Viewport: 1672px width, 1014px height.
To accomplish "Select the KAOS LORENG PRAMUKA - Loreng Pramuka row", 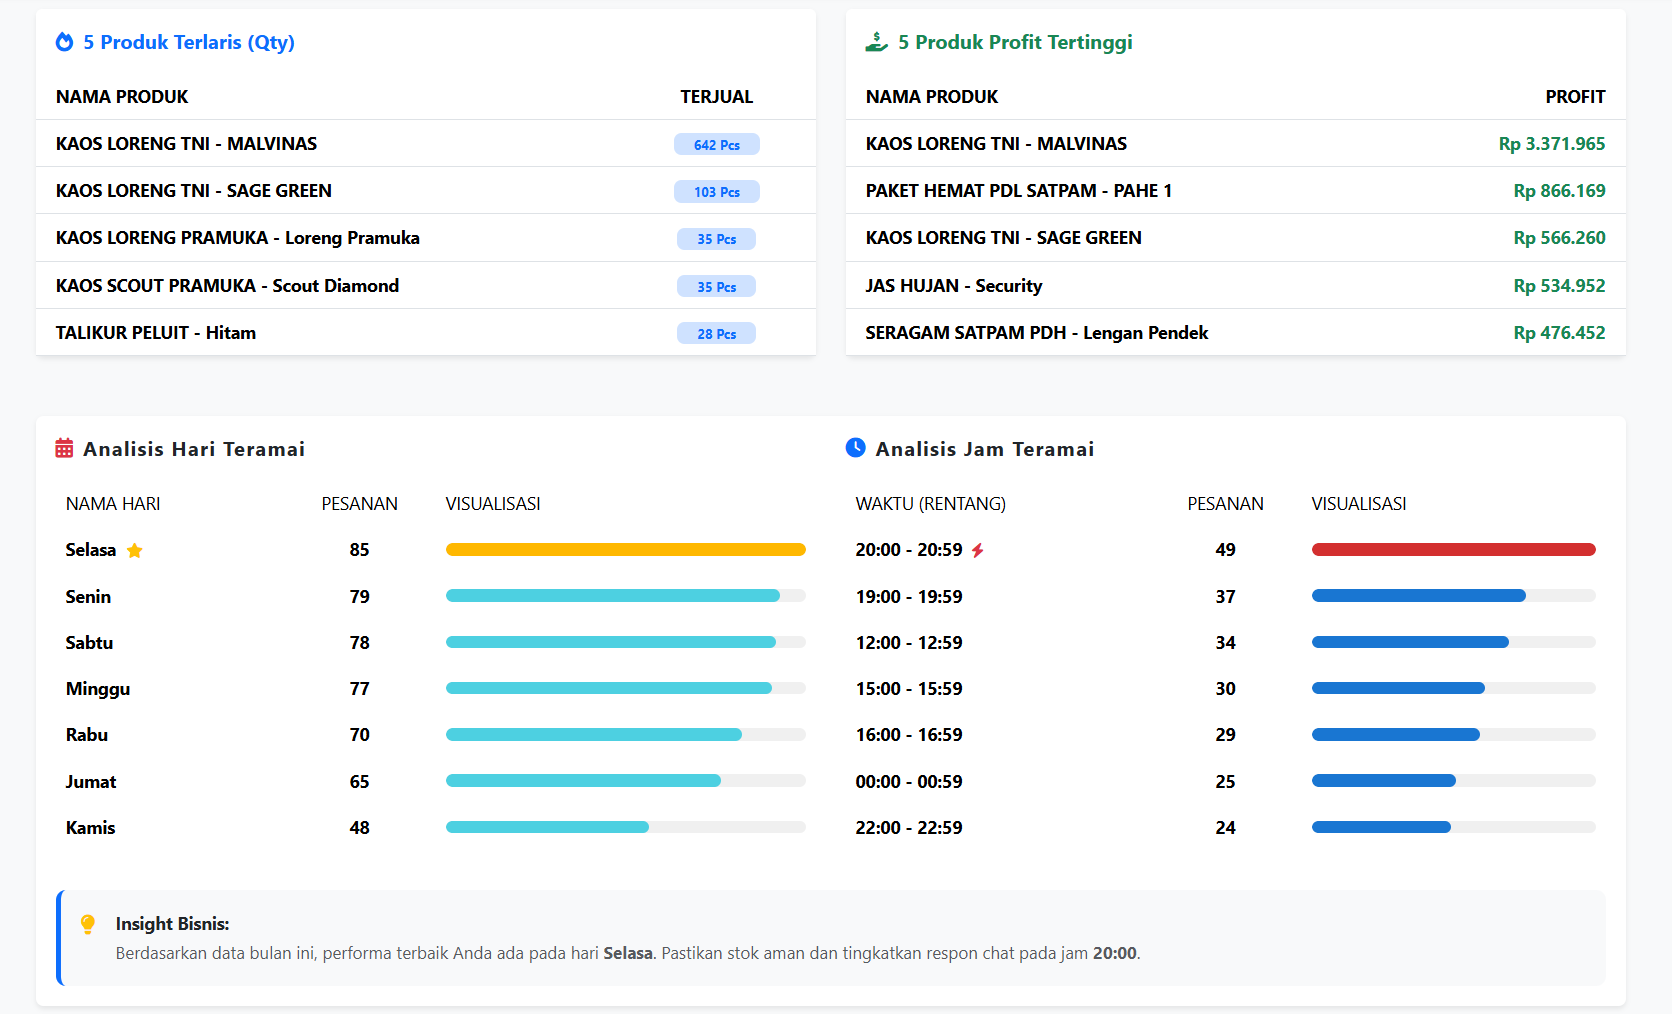I will coord(238,238).
